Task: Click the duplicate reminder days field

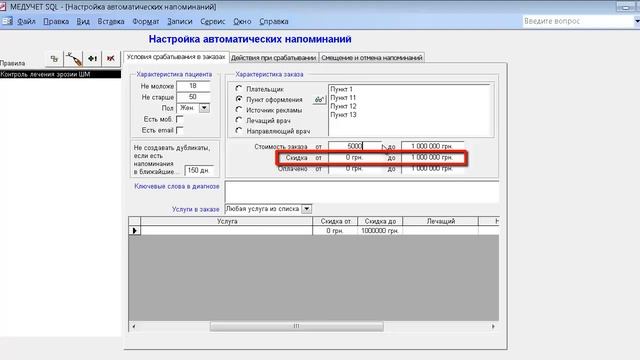Action: (199, 170)
